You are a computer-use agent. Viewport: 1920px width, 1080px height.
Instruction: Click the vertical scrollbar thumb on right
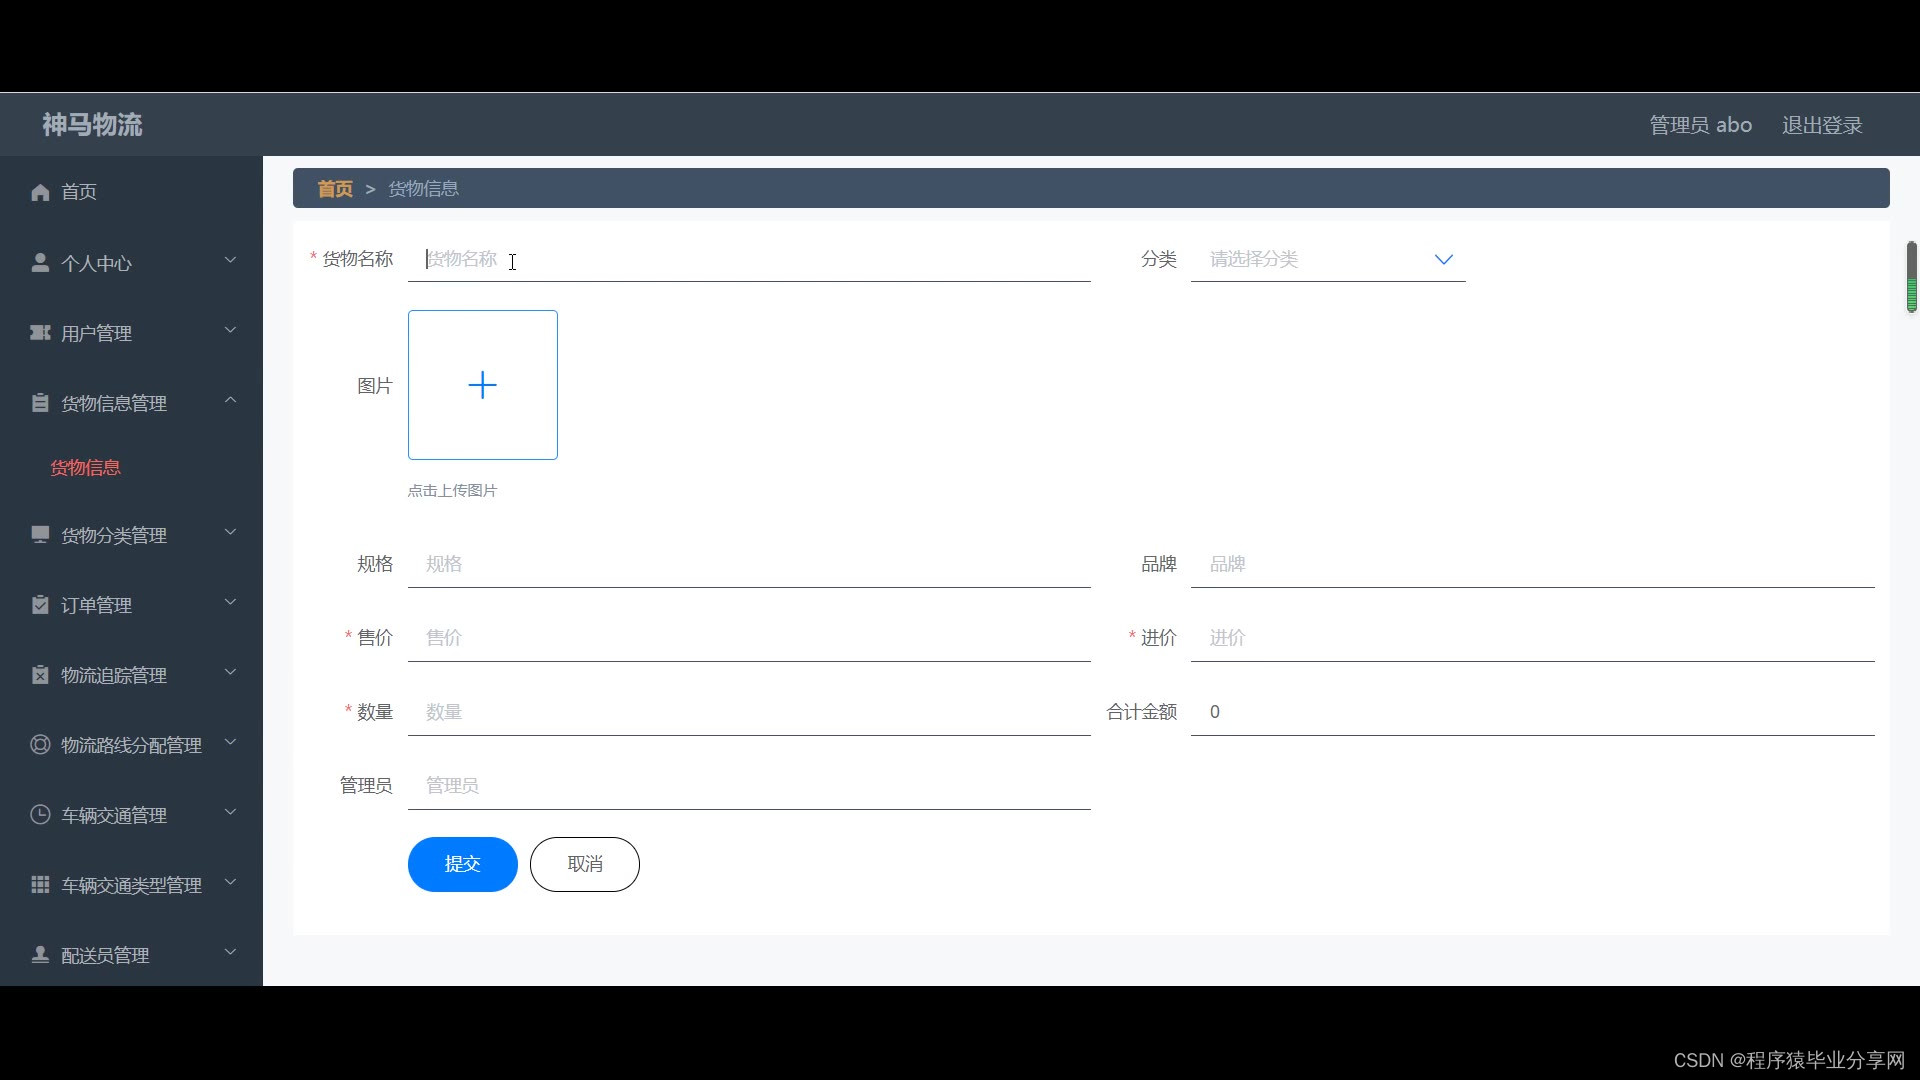pos(1911,277)
